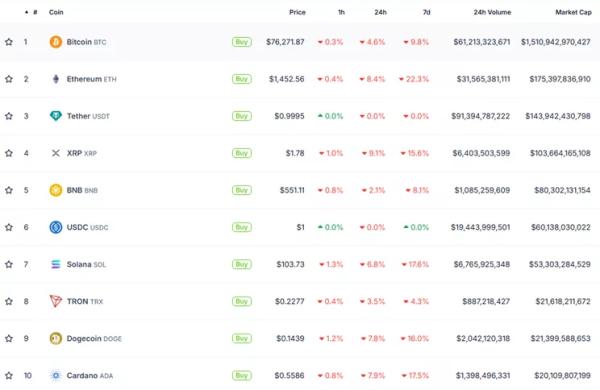600x390 pixels.
Task: Click the TRON red triangle icon
Action: (x=56, y=301)
